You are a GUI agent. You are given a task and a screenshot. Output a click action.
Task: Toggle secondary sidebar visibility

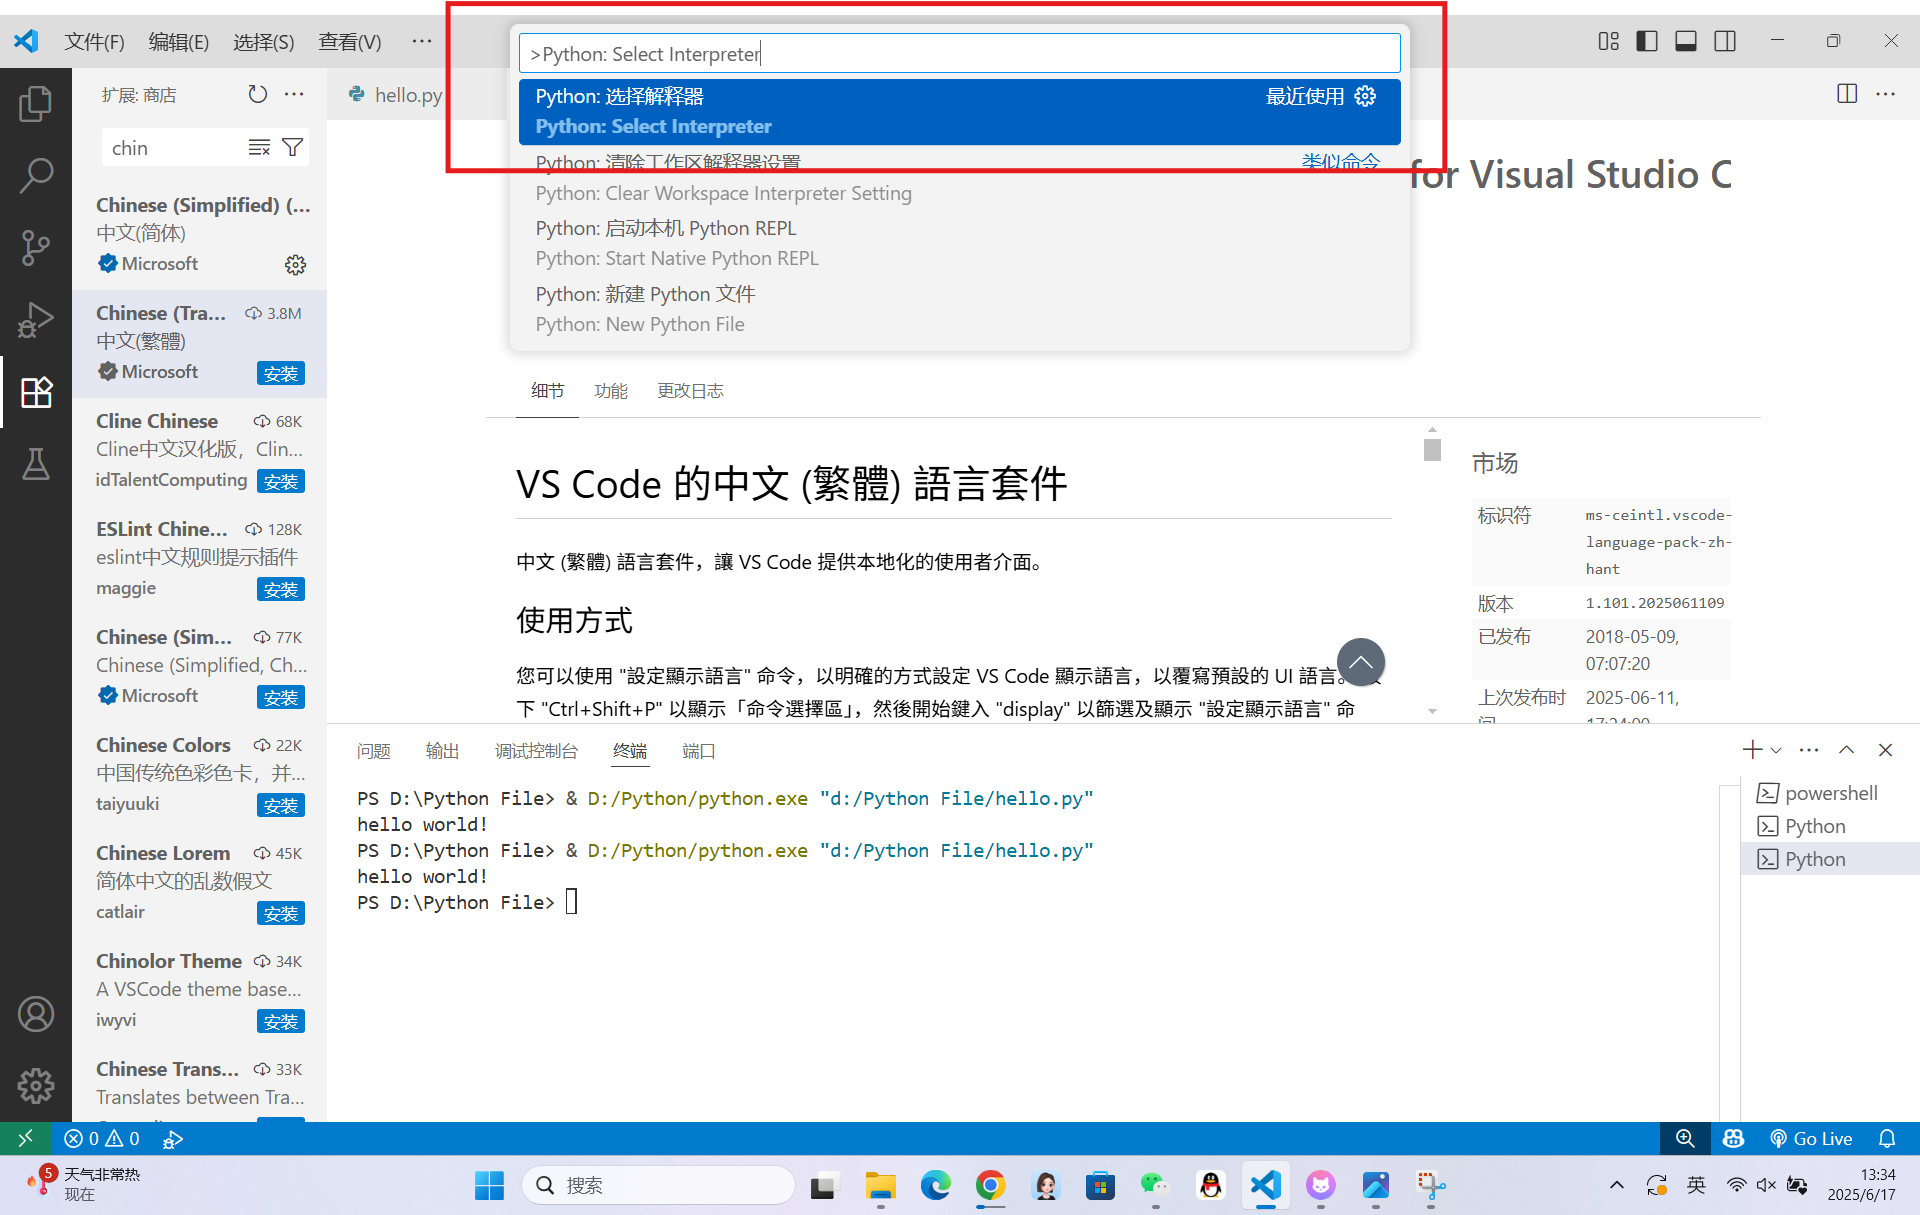[1725, 41]
